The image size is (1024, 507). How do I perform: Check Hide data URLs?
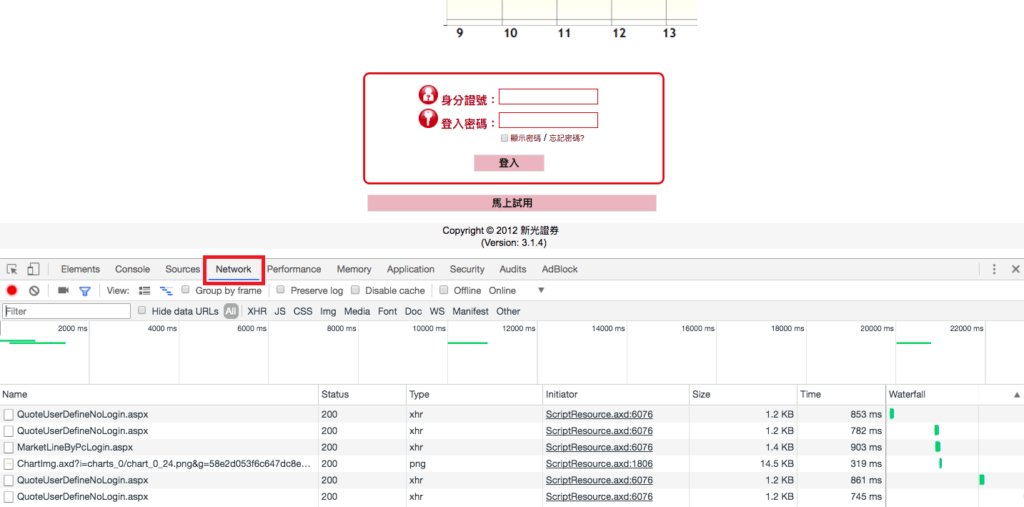click(142, 311)
